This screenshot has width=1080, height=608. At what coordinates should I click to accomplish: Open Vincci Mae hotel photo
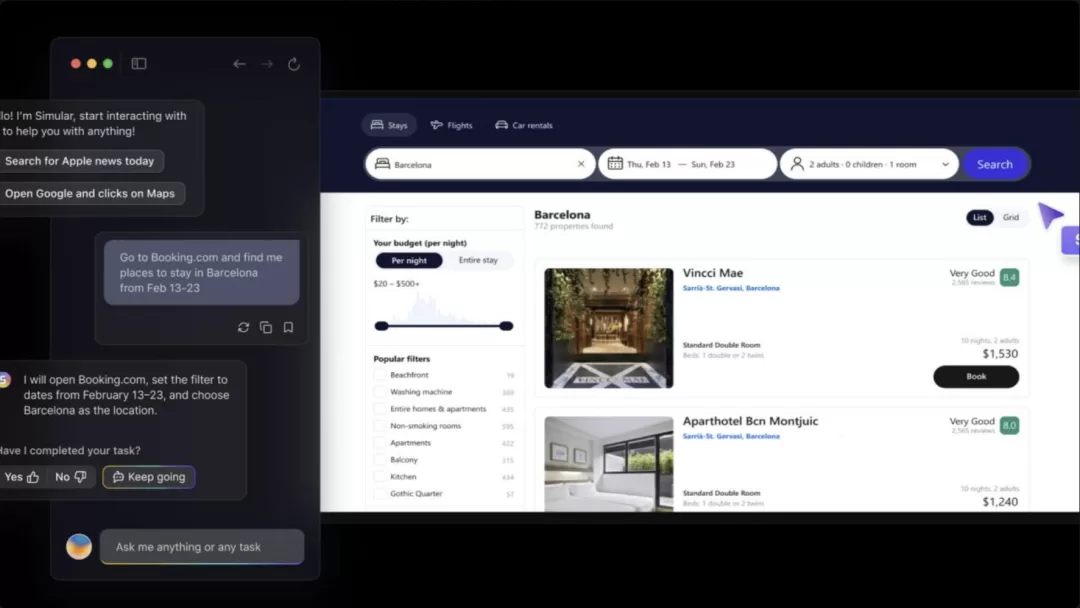(x=609, y=328)
